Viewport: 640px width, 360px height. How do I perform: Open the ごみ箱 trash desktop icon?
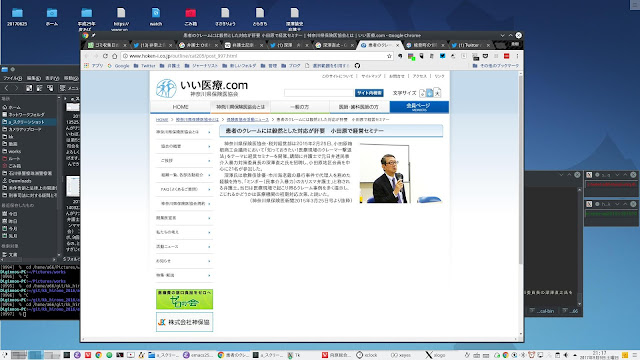tap(190, 17)
